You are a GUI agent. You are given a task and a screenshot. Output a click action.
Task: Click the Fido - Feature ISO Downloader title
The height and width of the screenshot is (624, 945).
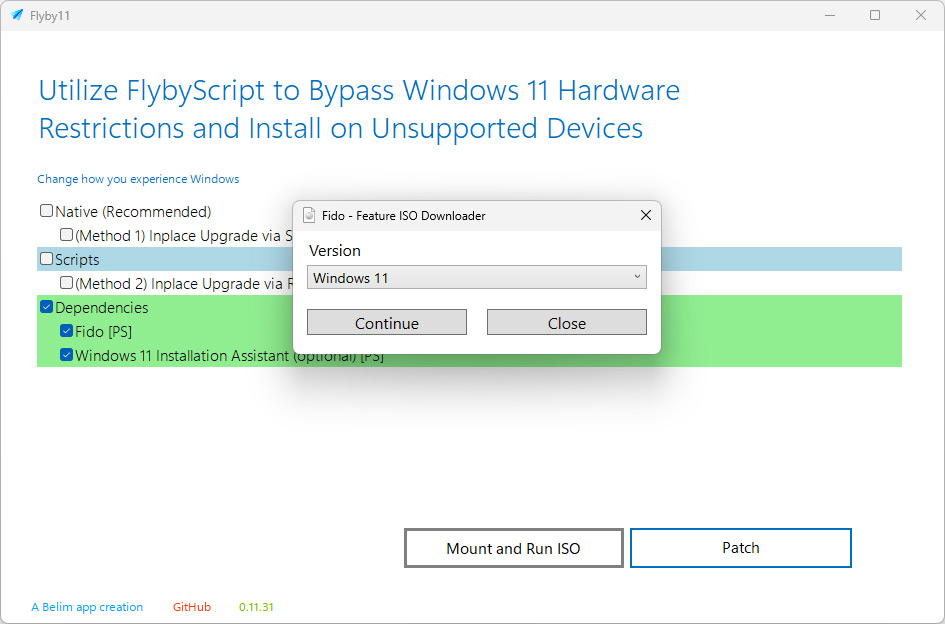tap(403, 215)
